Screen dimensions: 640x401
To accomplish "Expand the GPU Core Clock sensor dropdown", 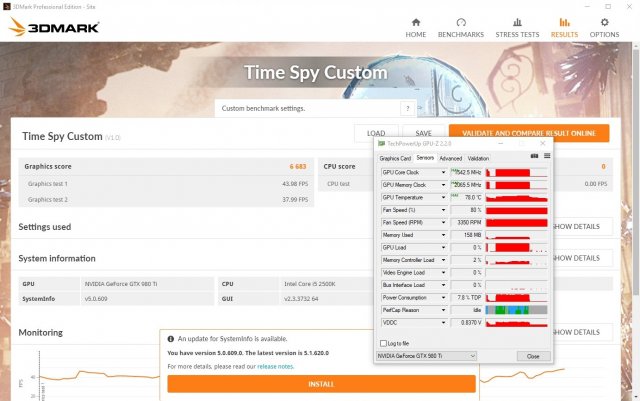I will pyautogui.click(x=444, y=172).
